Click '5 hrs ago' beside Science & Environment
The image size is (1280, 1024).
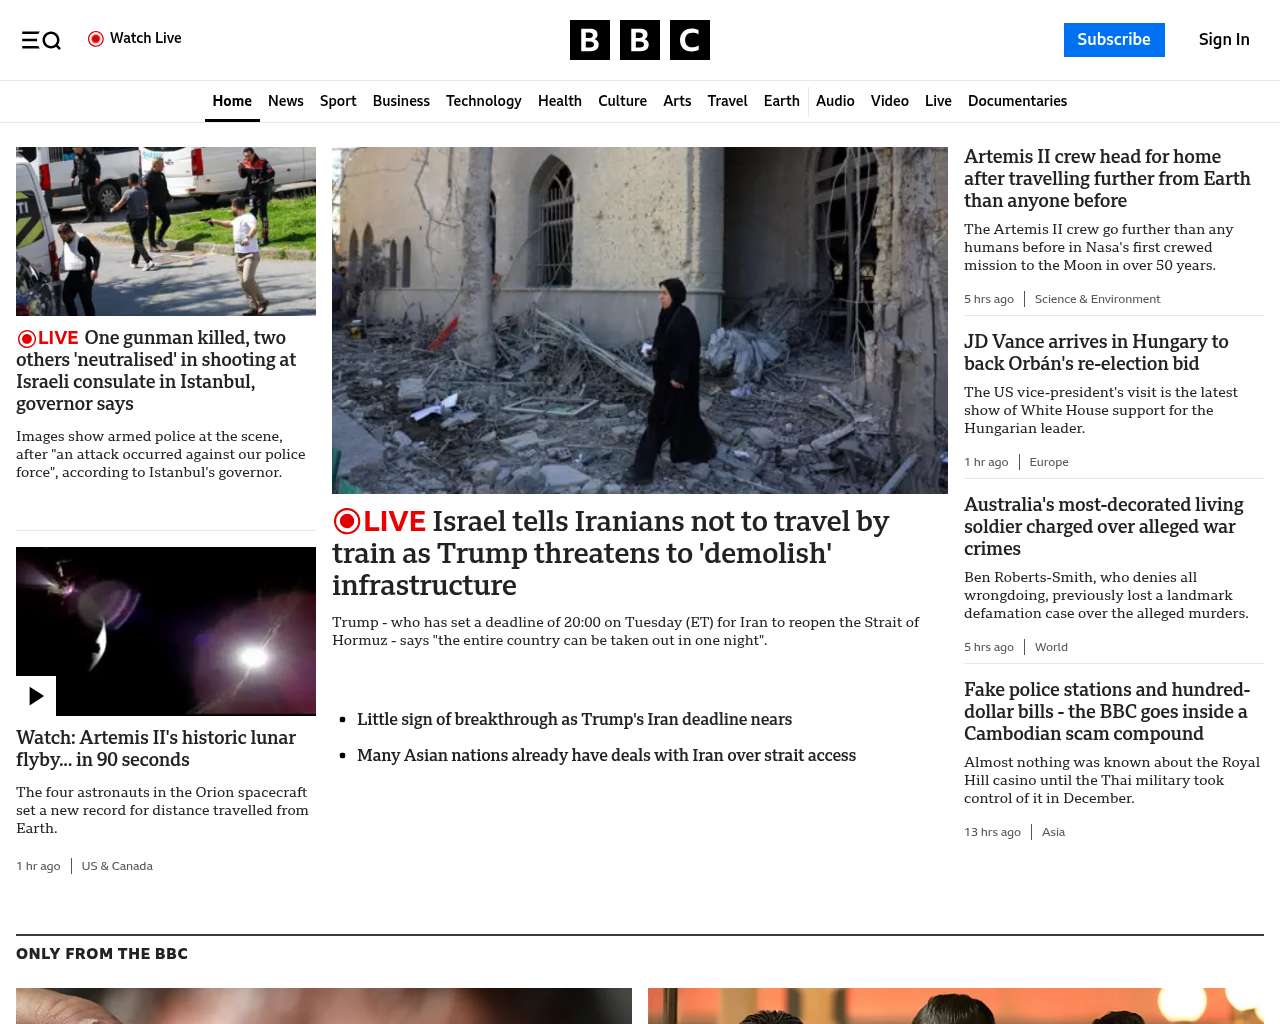click(989, 299)
